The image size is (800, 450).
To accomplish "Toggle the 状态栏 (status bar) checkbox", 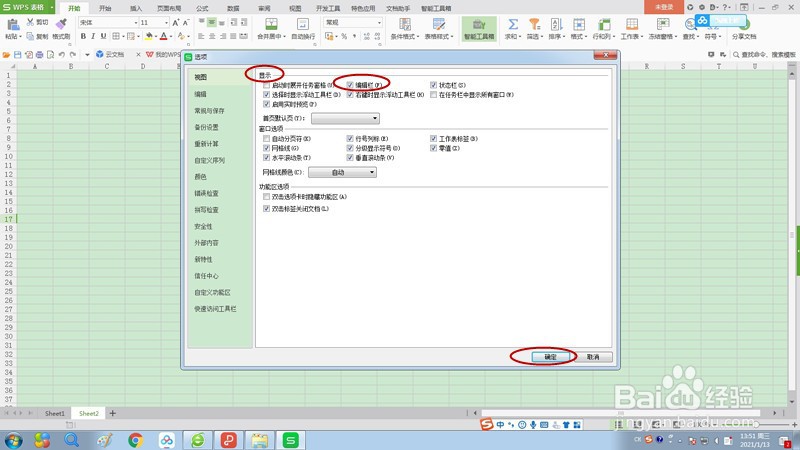I will click(x=433, y=85).
